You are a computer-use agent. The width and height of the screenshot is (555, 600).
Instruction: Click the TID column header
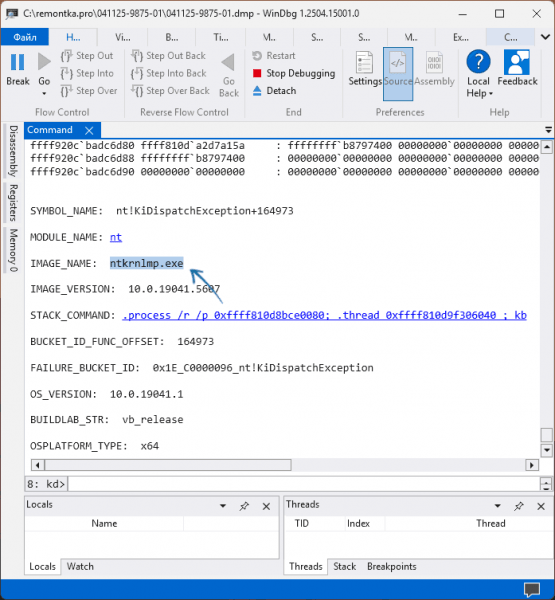[302, 523]
